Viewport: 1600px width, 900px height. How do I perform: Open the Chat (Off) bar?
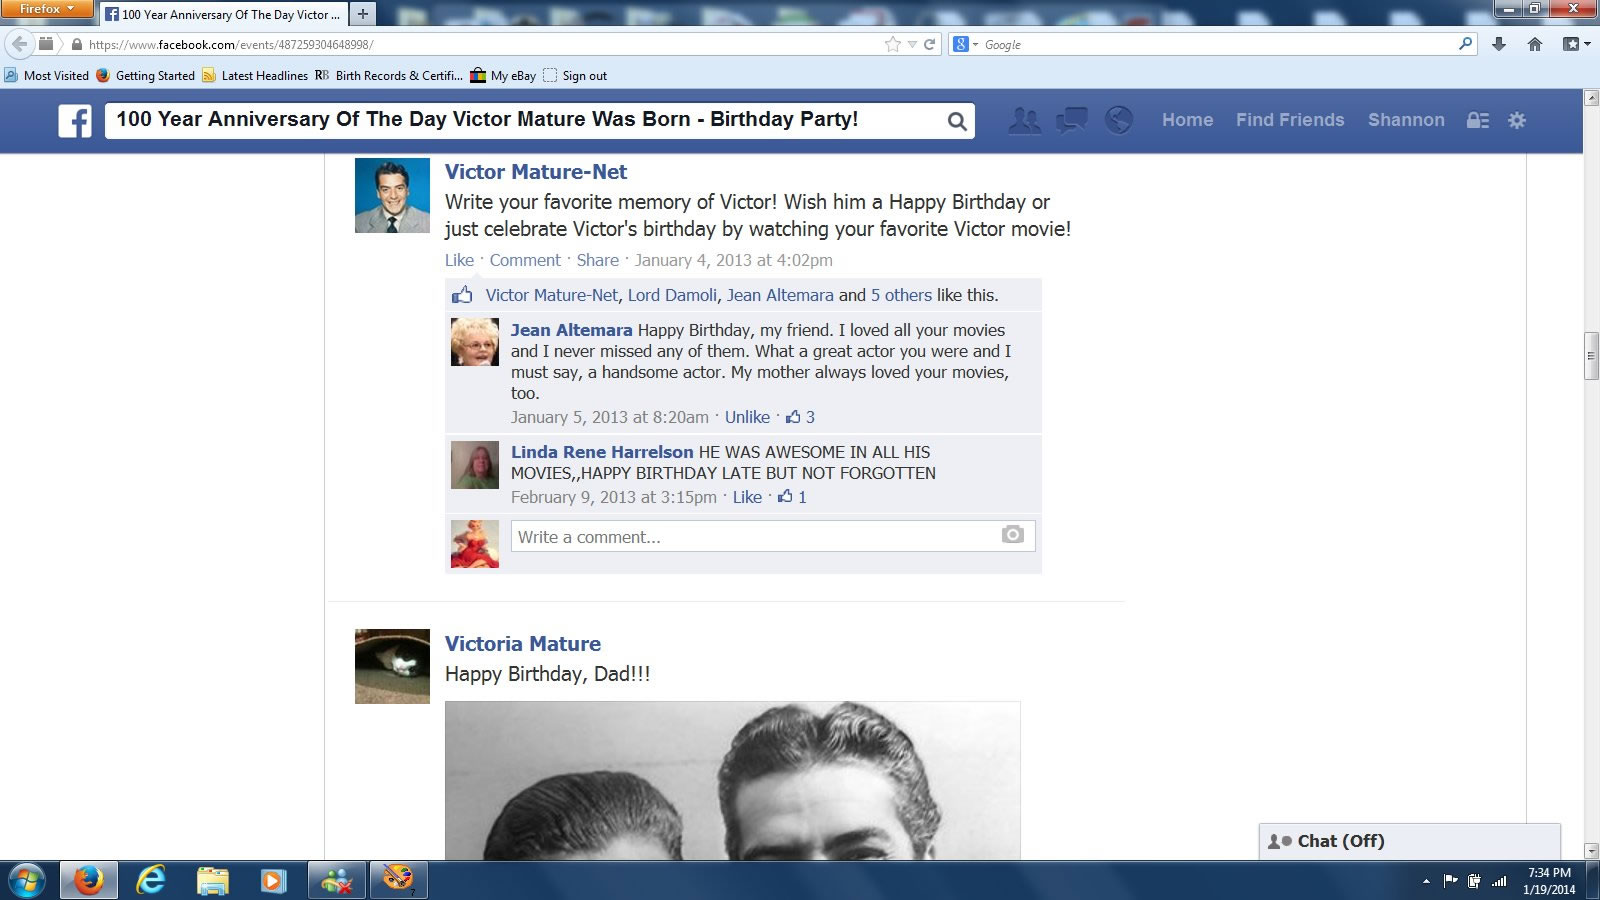(1409, 841)
